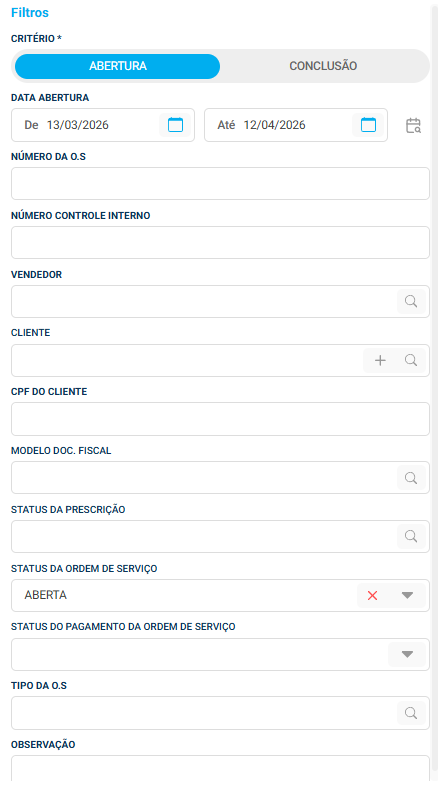Open Status da Prescrição search lookup
438x795 pixels.
(x=411, y=536)
